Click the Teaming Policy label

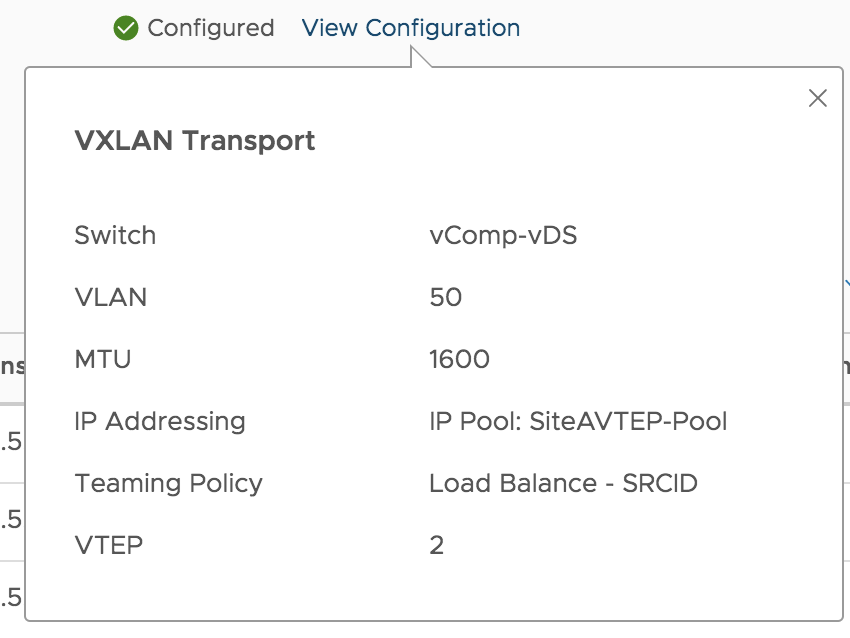(169, 484)
